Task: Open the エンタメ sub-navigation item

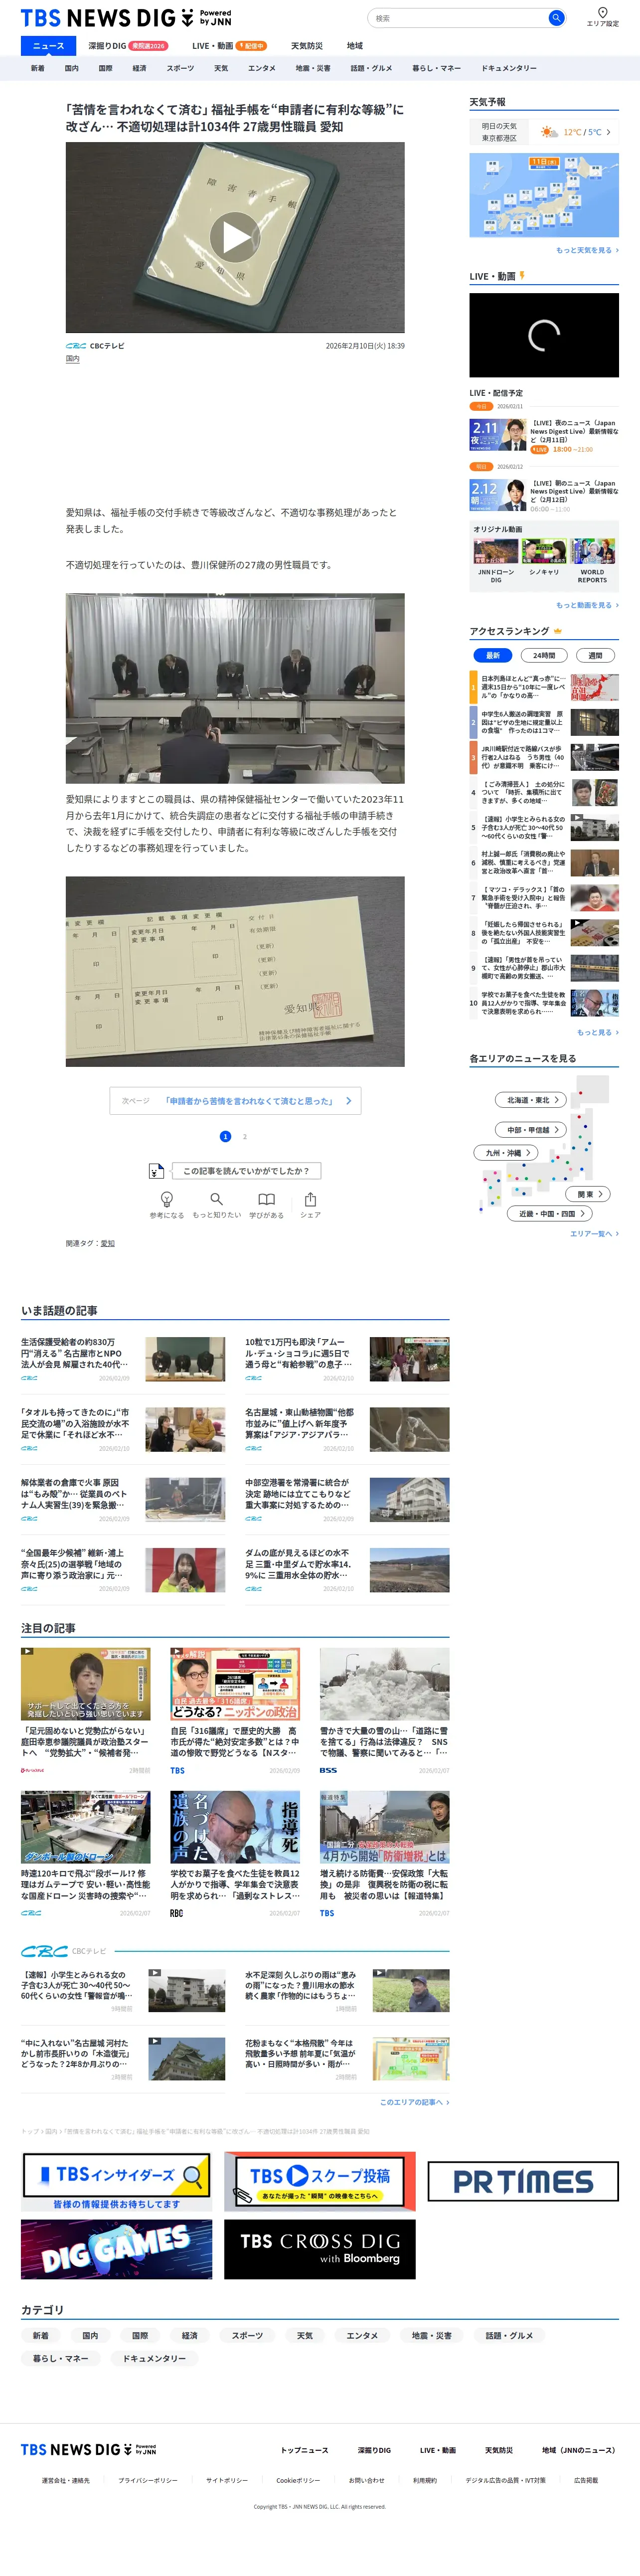Action: (262, 68)
